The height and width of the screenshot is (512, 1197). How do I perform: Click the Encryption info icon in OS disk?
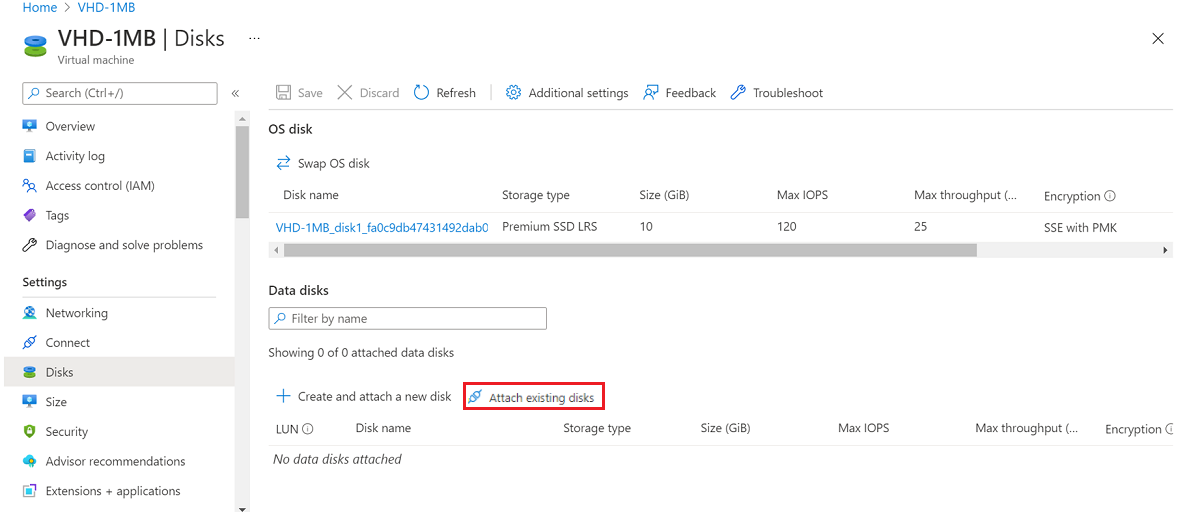pos(1110,196)
